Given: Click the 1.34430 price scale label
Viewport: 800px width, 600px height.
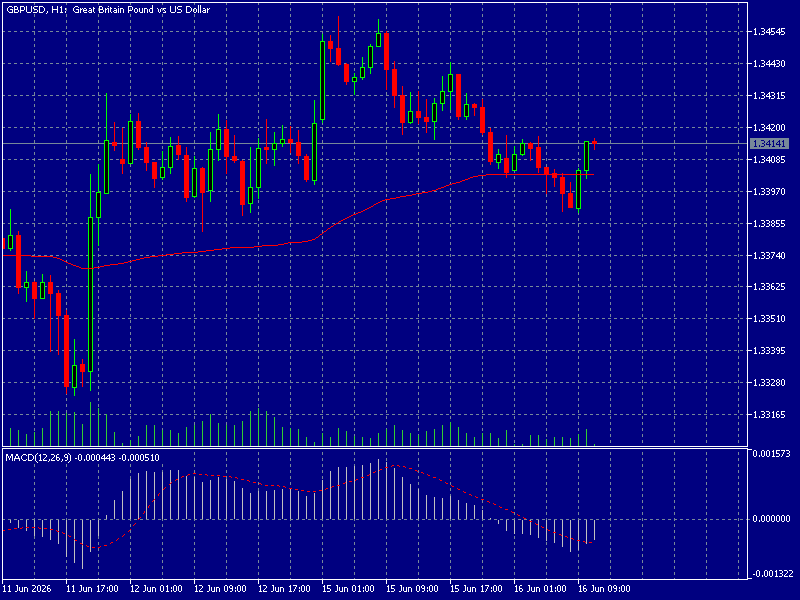Looking at the screenshot, I should (x=769, y=64).
